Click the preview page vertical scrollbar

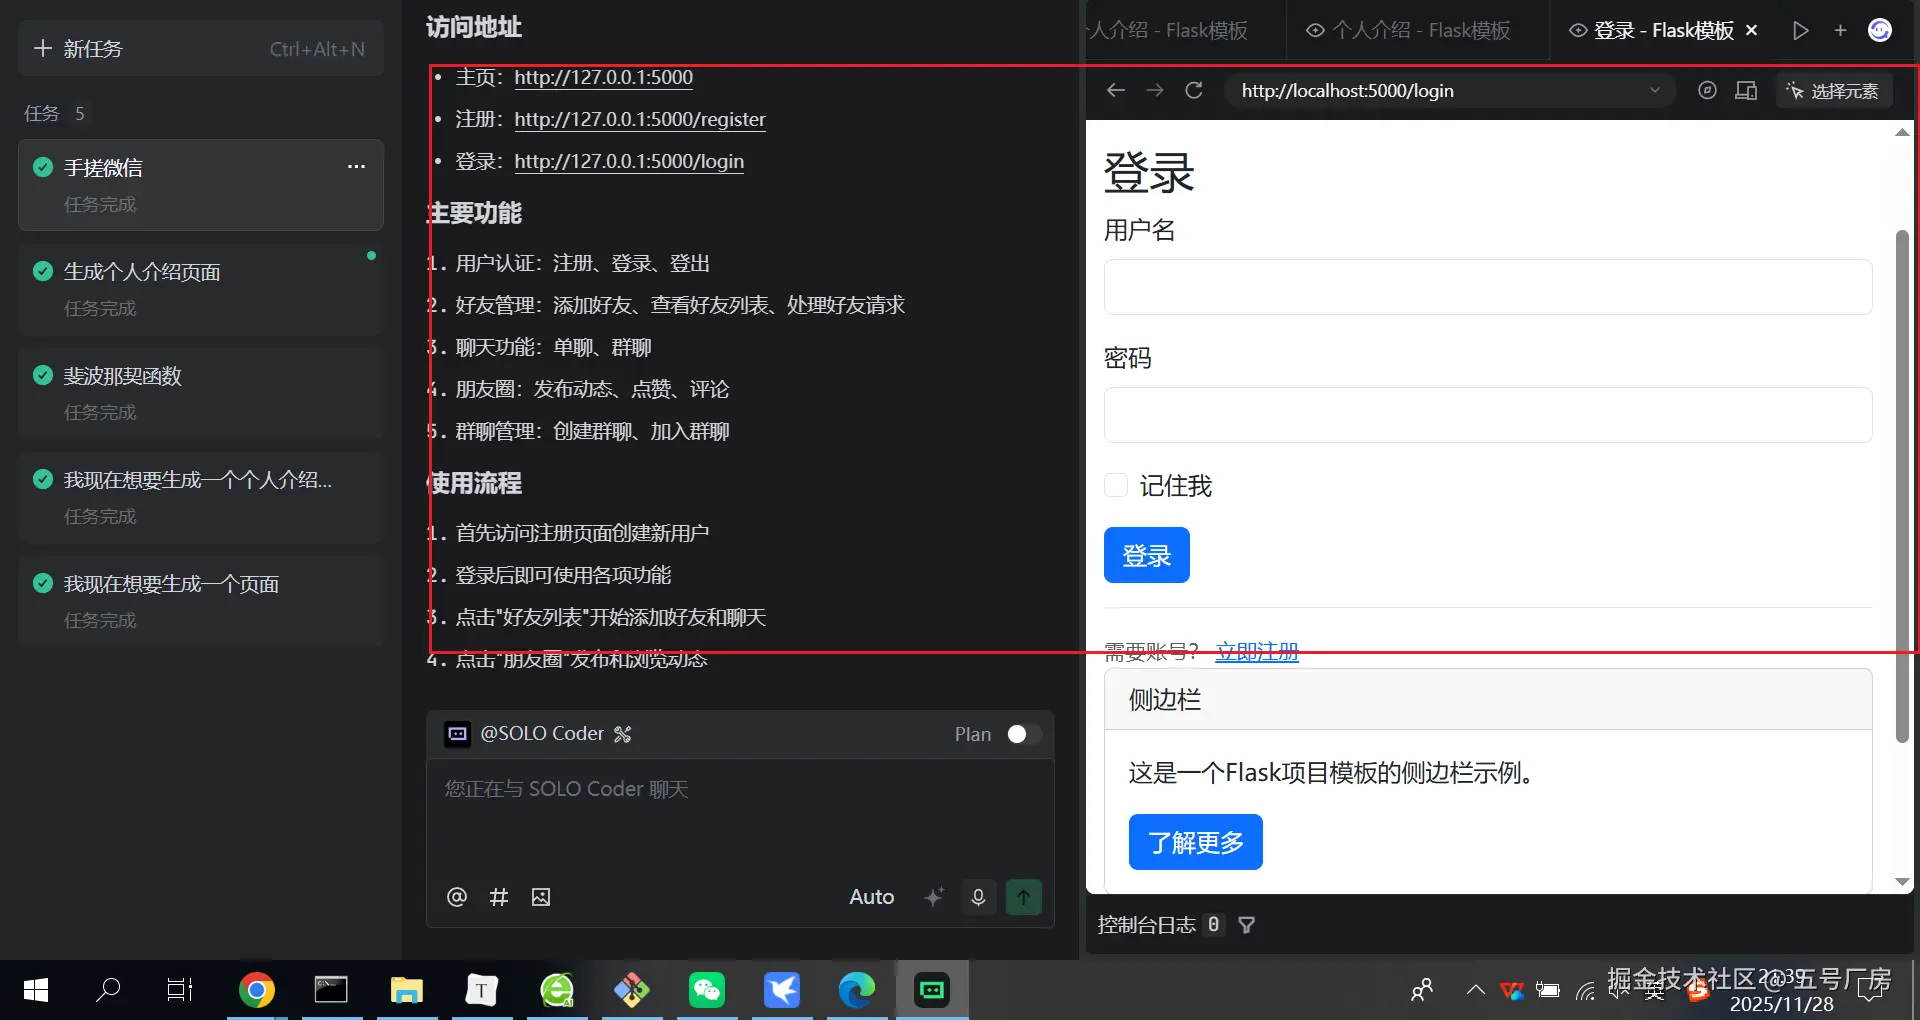[1902, 486]
